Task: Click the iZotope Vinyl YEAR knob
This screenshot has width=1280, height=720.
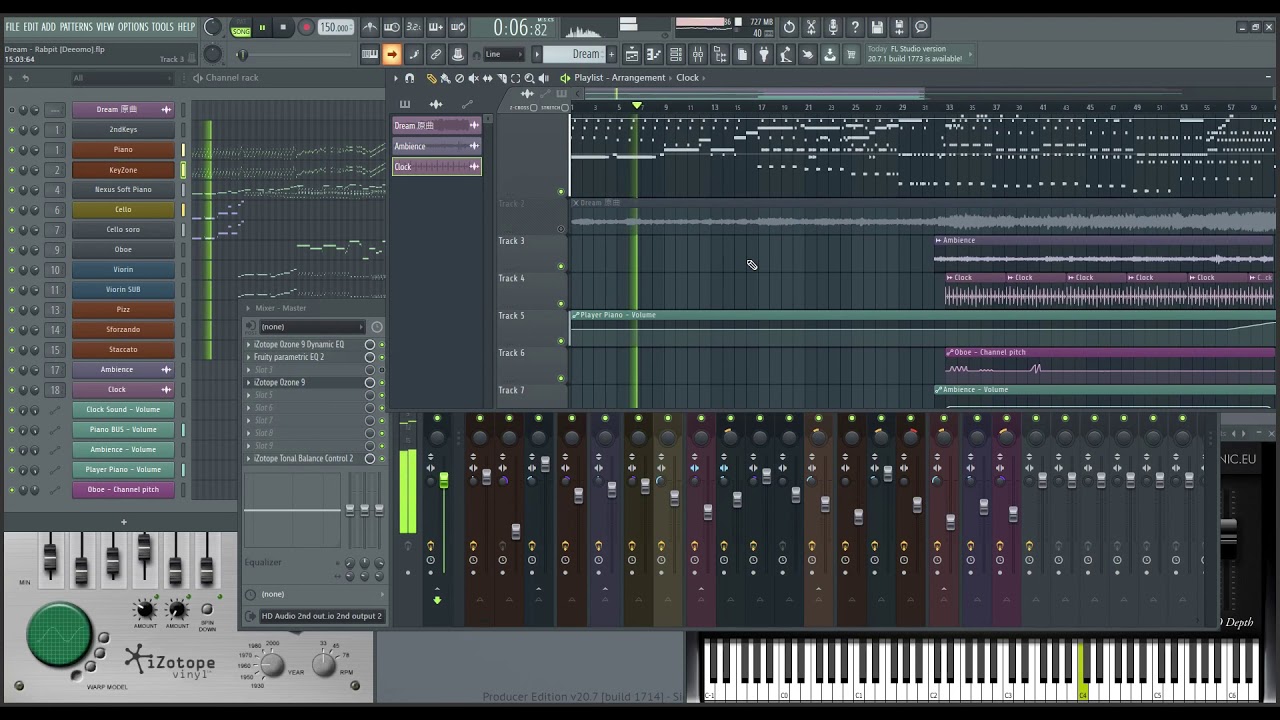Action: pyautogui.click(x=271, y=664)
